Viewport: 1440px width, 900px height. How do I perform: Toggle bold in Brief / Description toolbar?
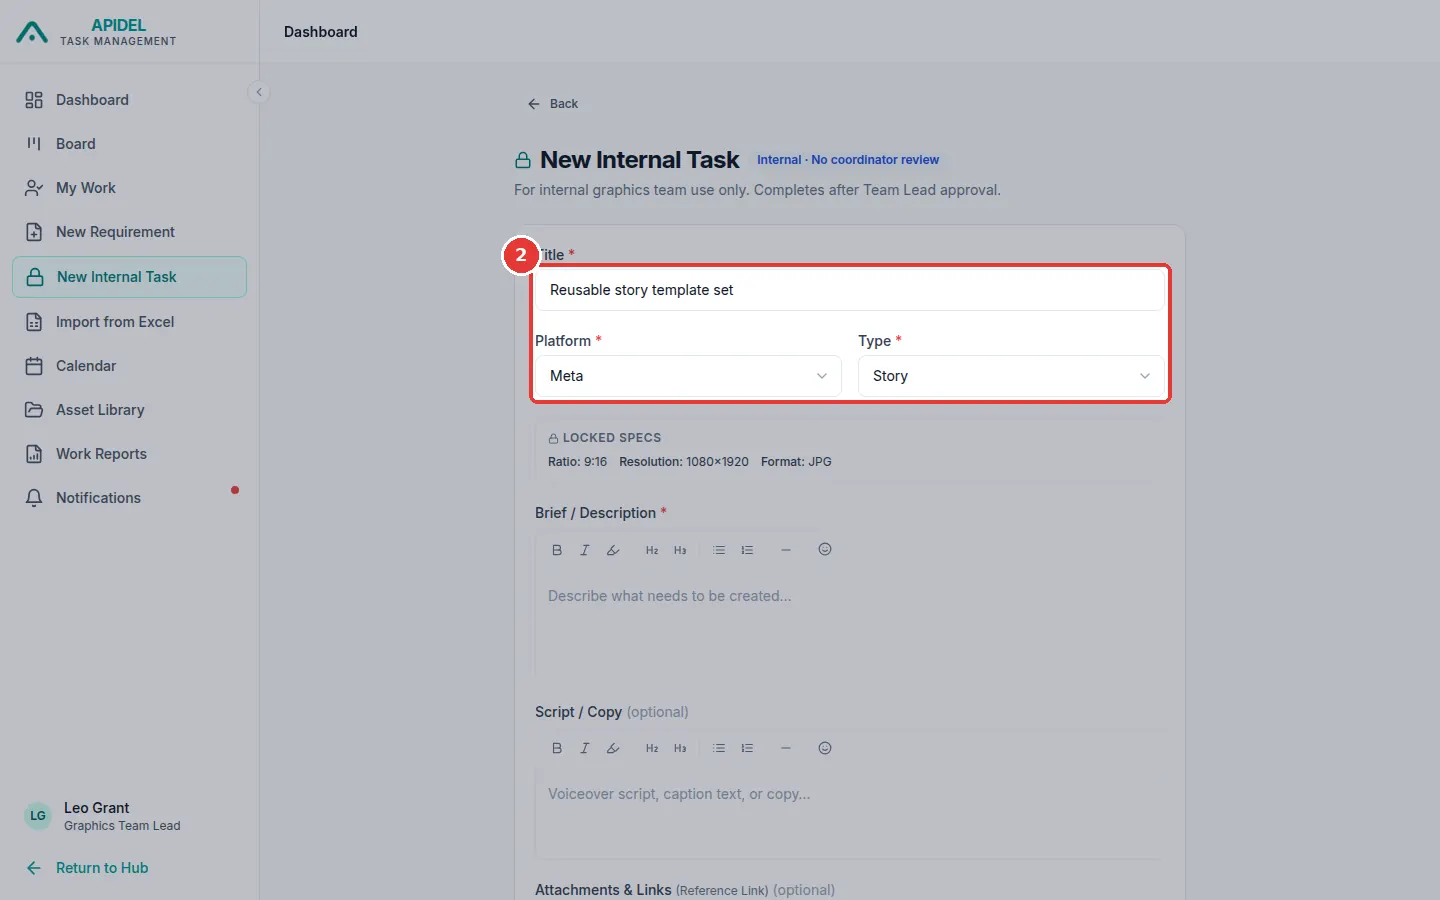click(557, 550)
